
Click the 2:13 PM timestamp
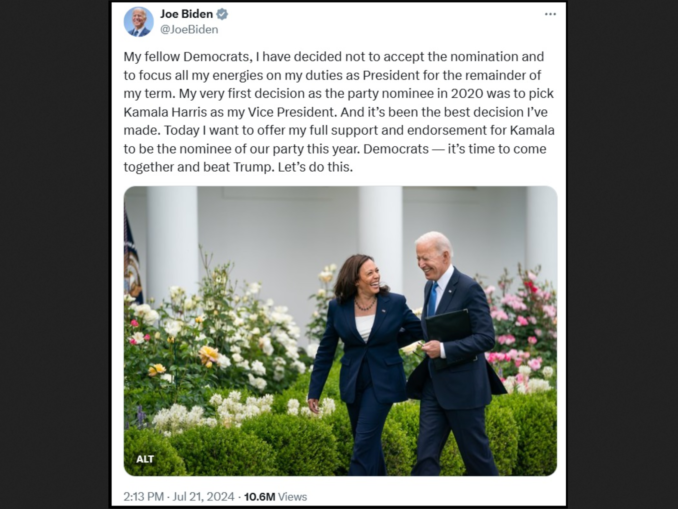pos(143,496)
